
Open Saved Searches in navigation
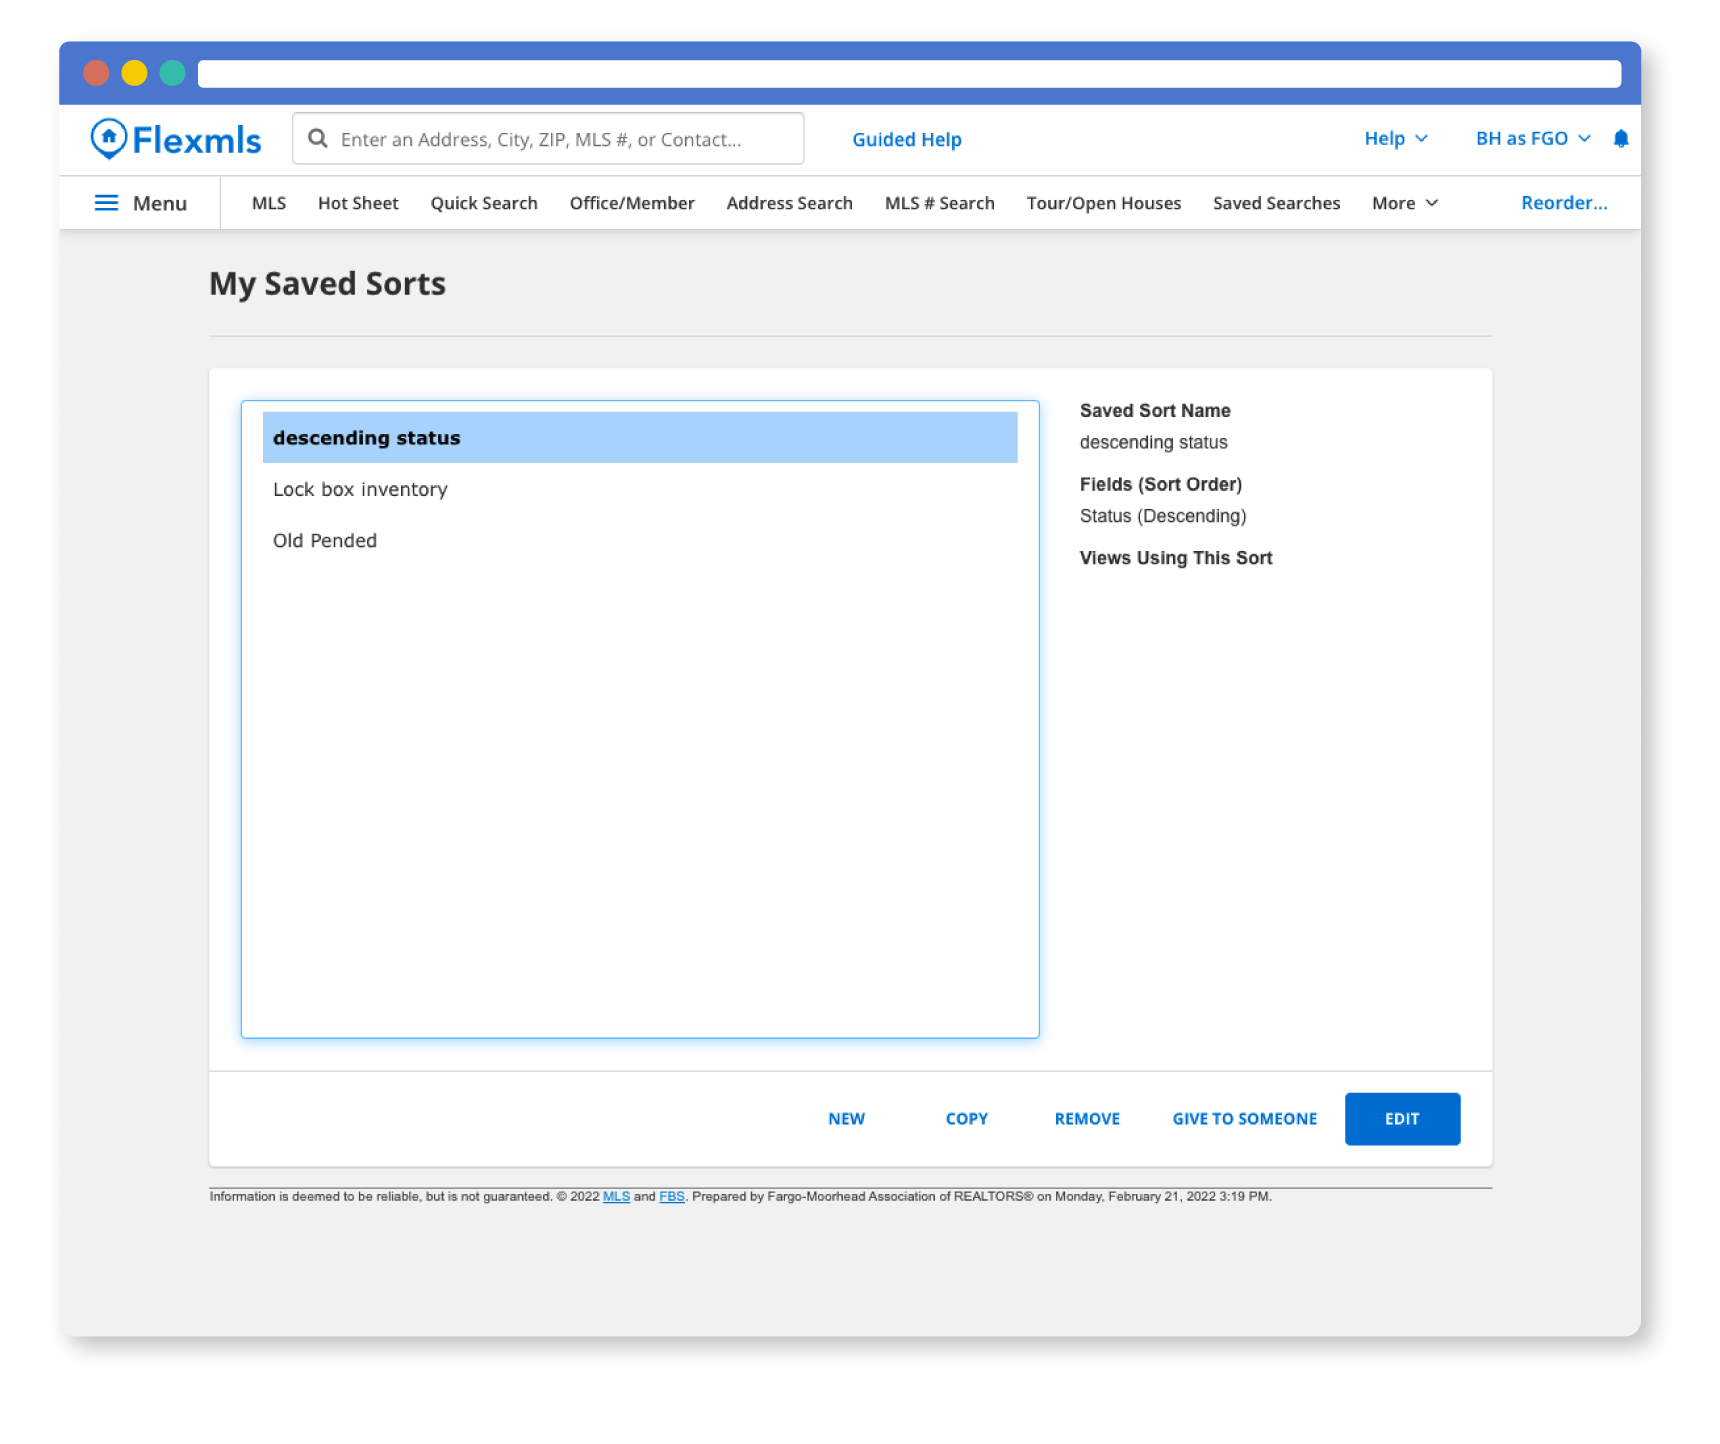[x=1276, y=203]
